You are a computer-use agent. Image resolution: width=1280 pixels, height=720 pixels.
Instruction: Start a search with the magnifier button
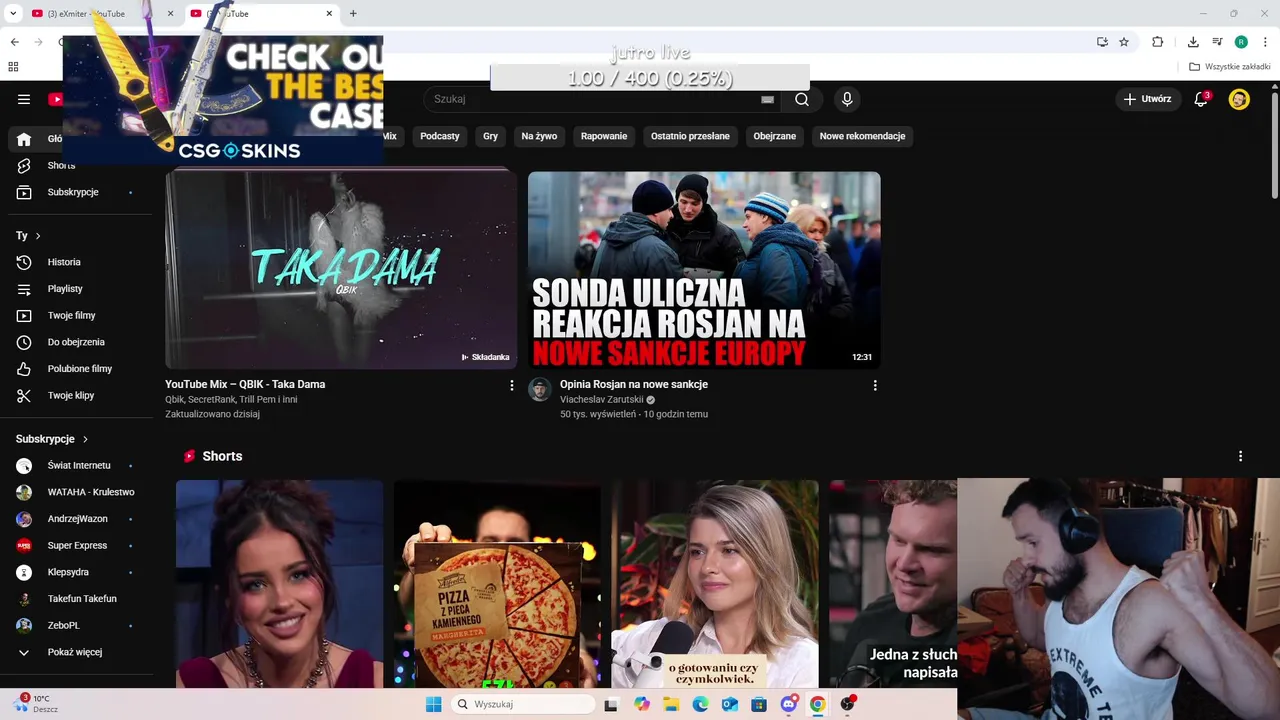[x=802, y=99]
